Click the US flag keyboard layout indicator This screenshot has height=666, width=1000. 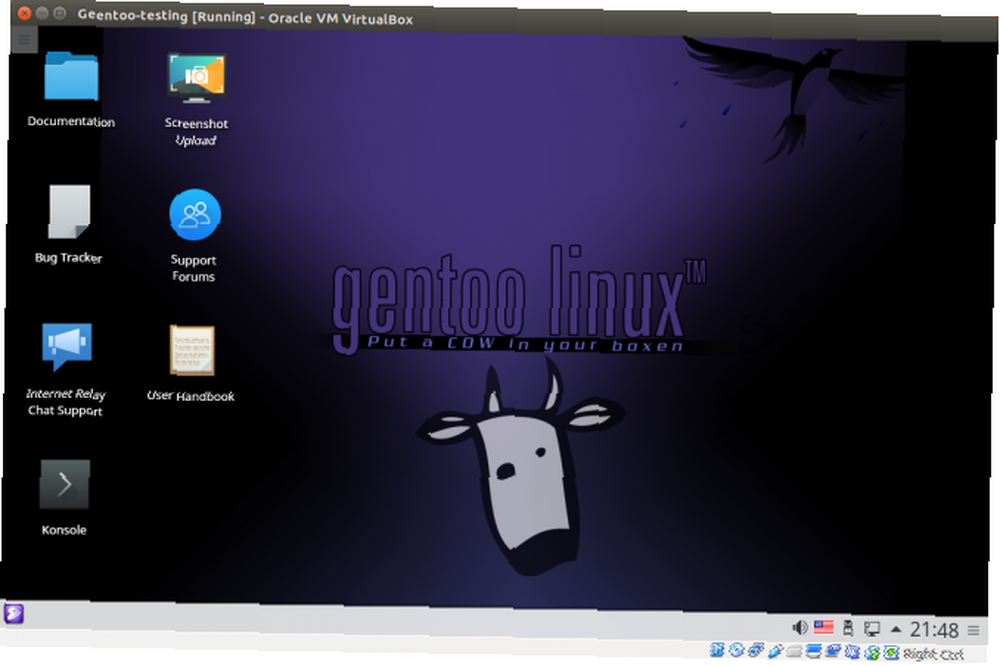(823, 628)
